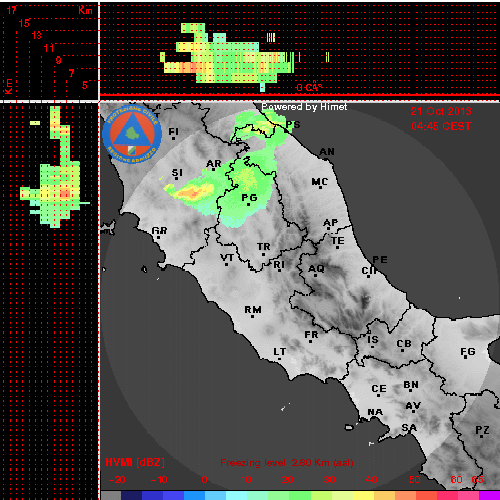500x500 pixels.
Task: Click the '11' height axis label
Action: [x=49, y=48]
